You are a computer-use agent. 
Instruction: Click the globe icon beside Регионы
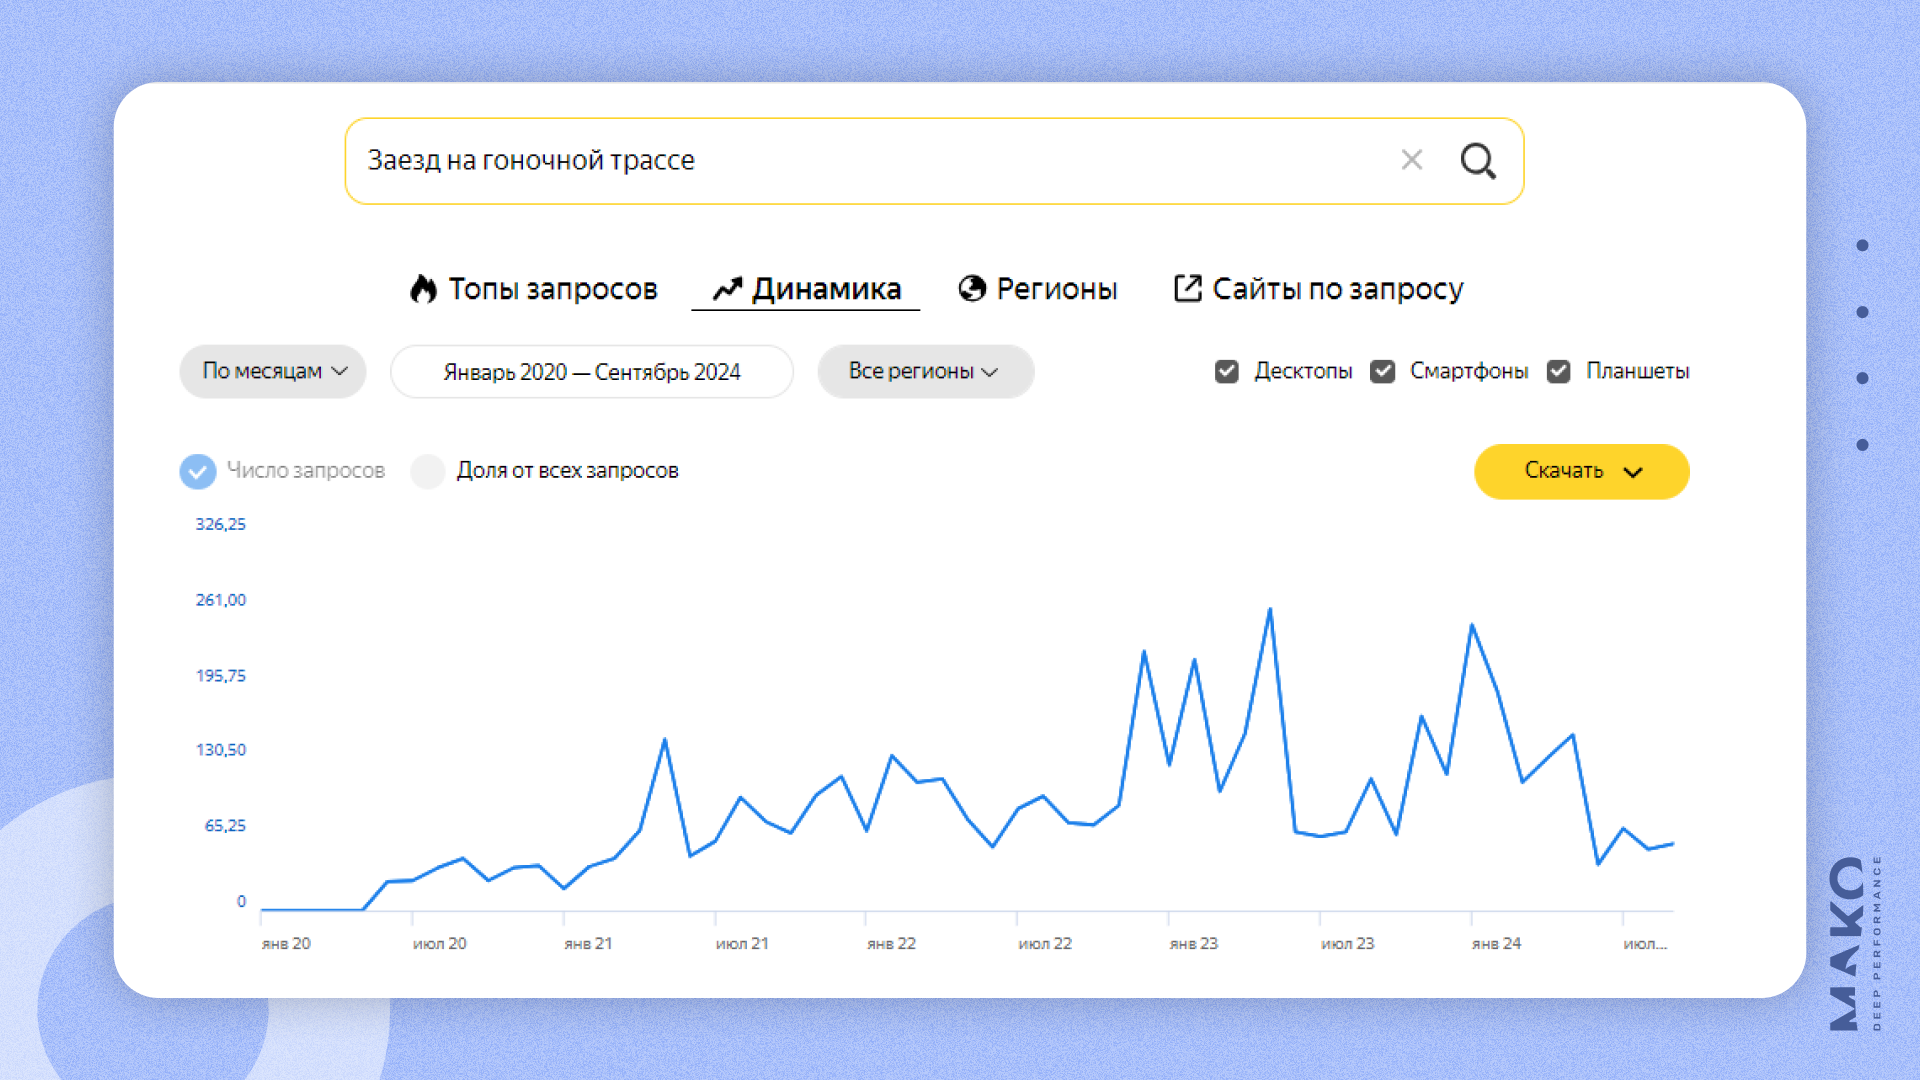point(971,289)
